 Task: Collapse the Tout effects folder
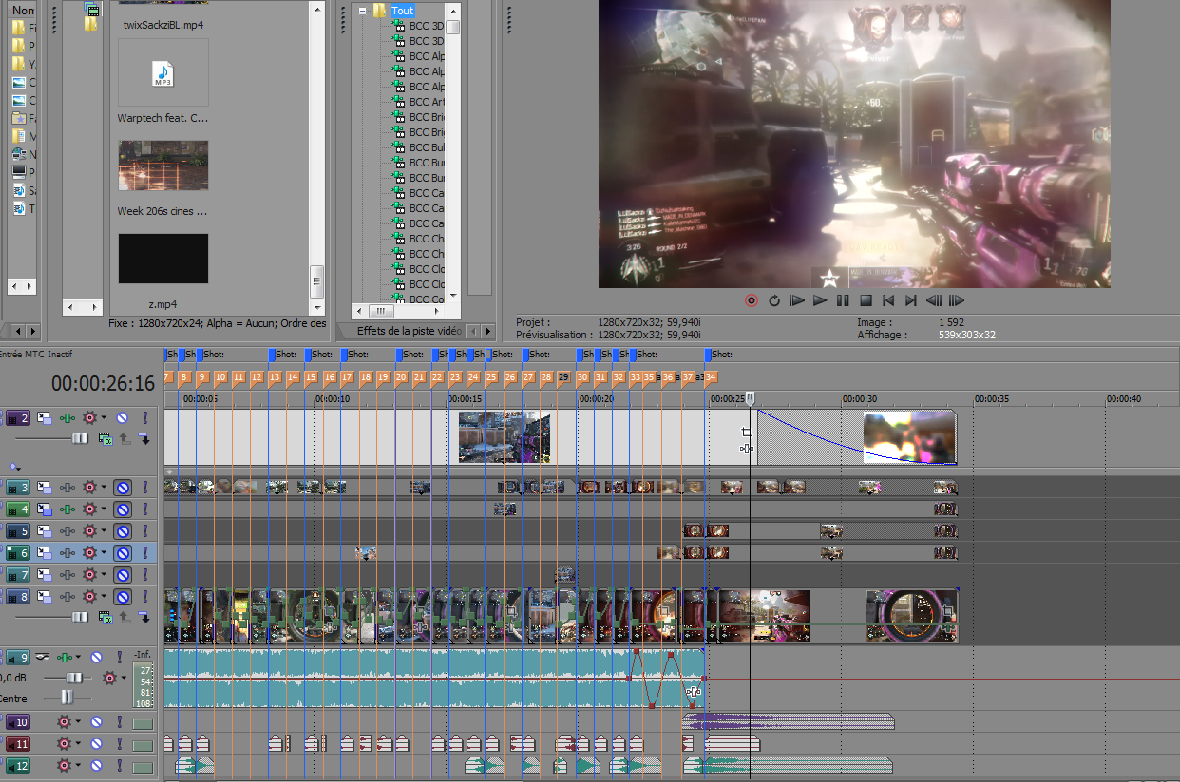pos(363,11)
